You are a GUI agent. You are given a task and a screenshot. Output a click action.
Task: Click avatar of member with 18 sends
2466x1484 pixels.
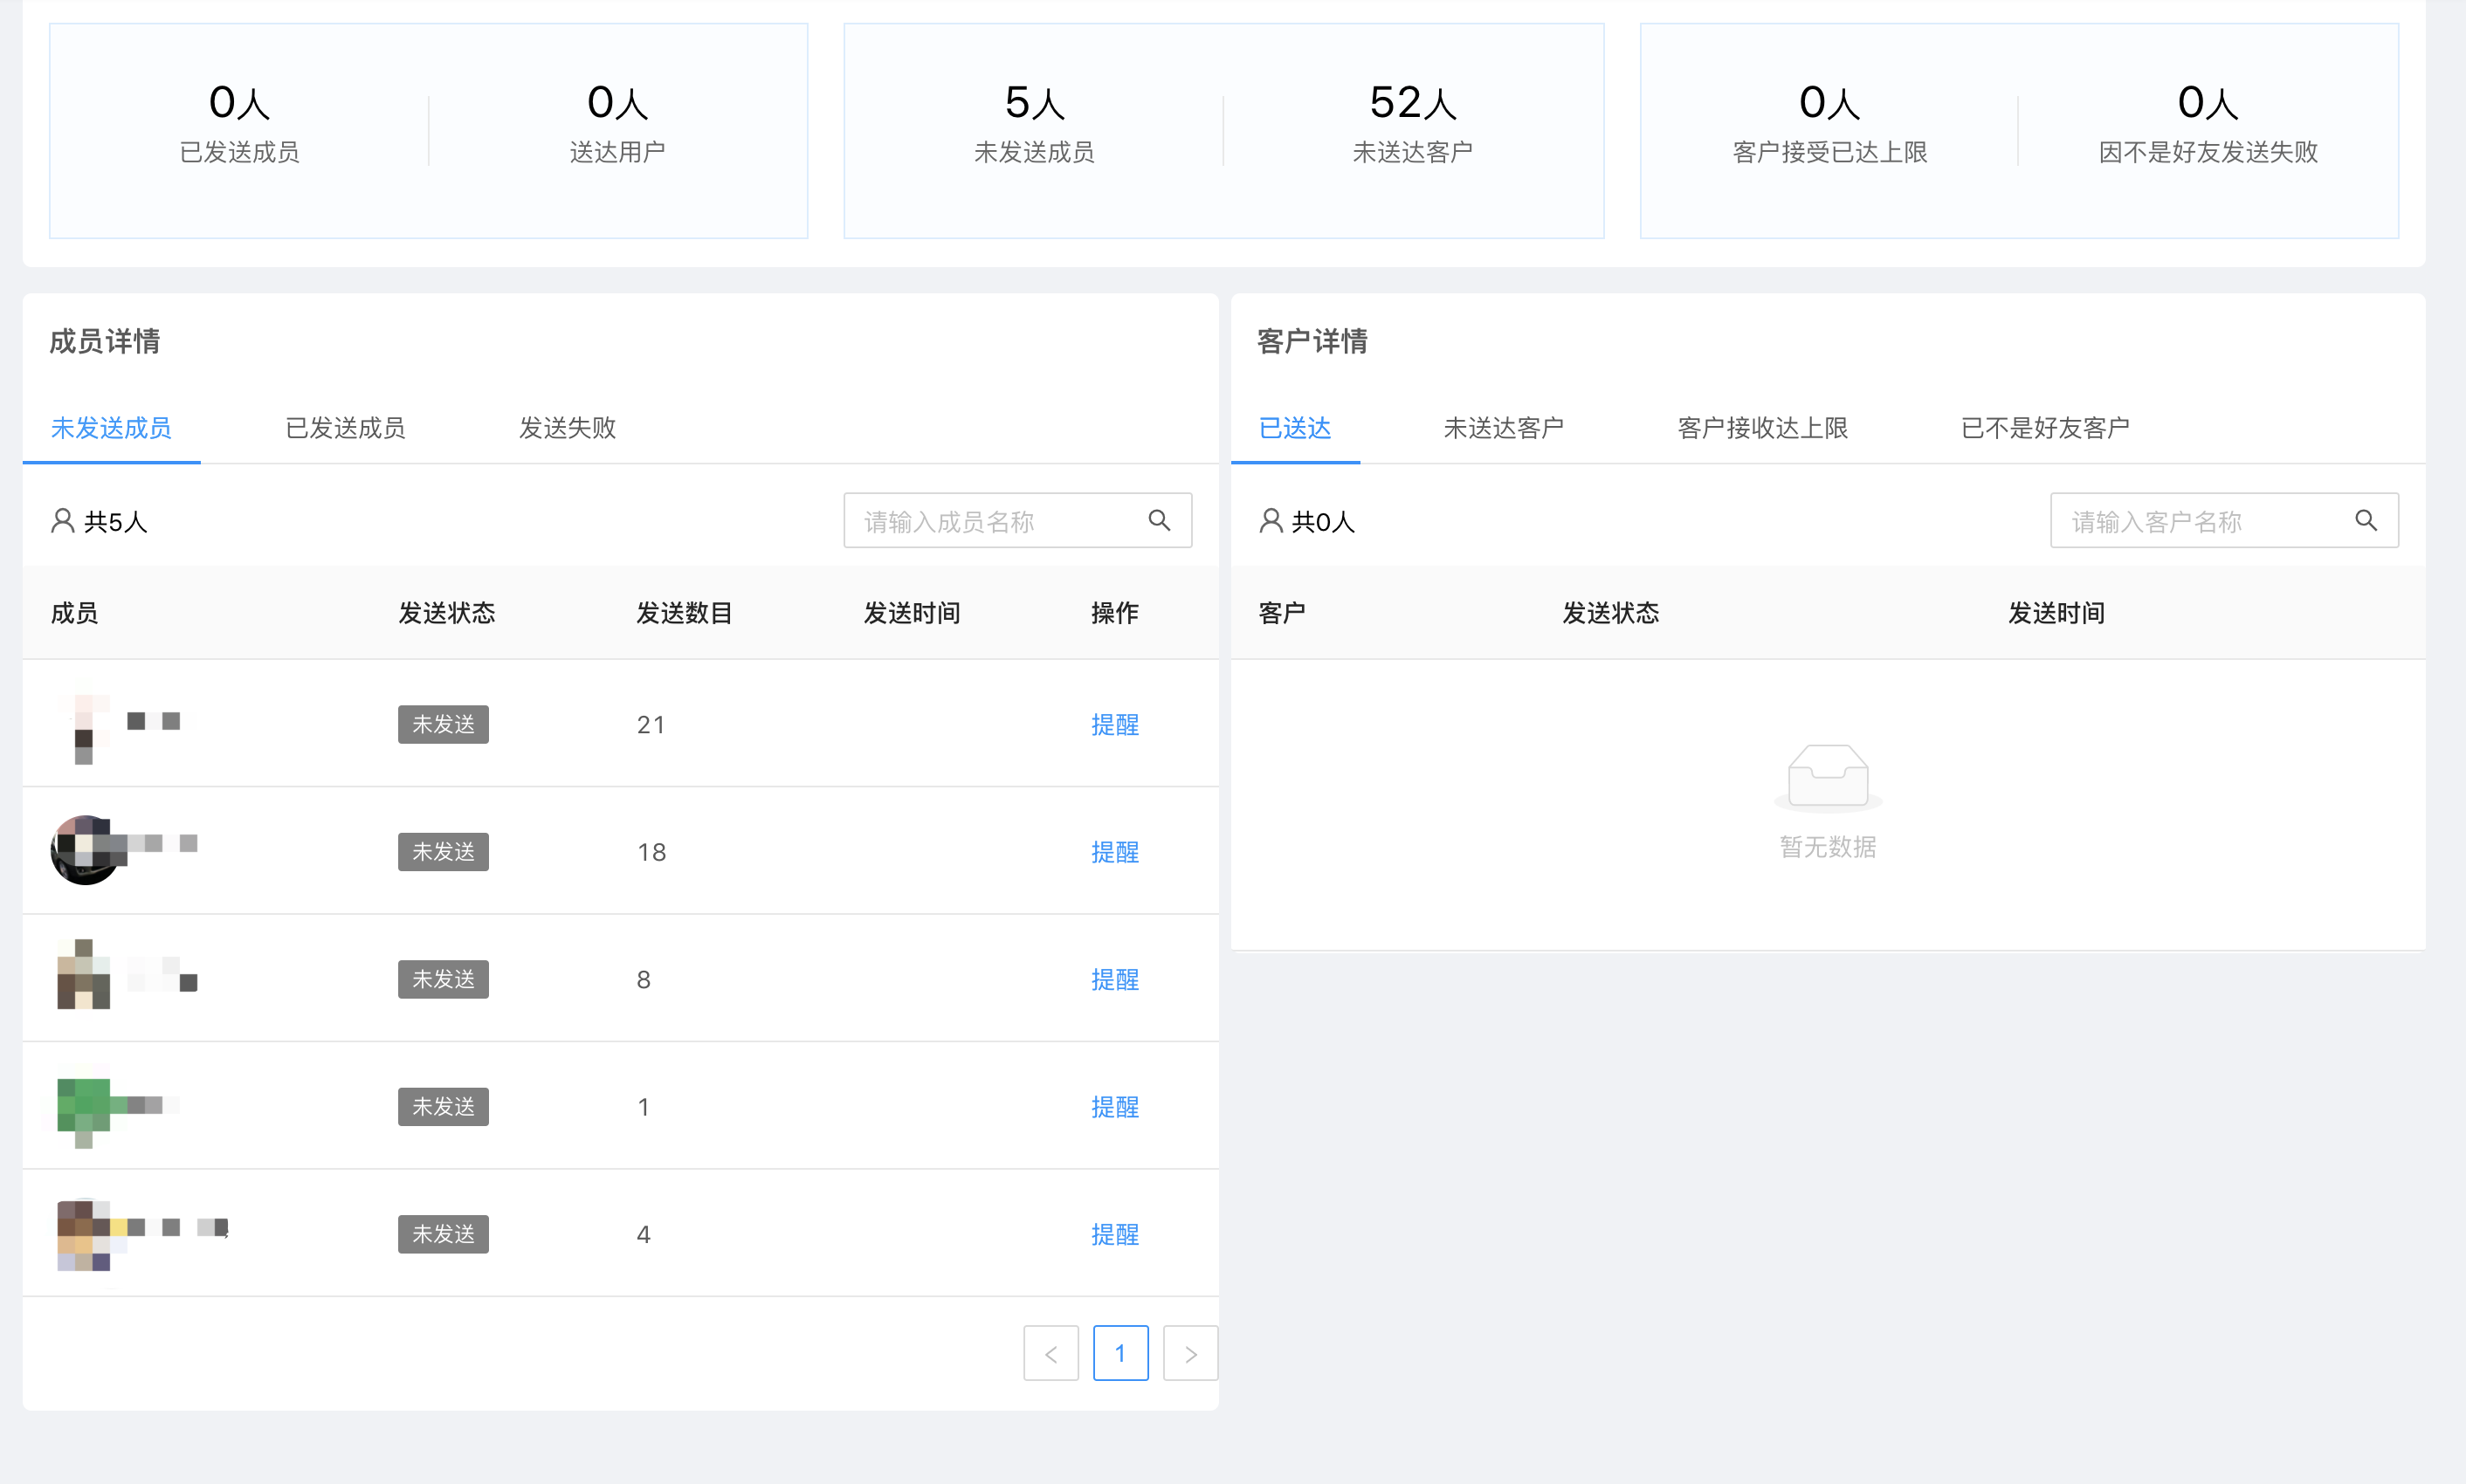(85, 850)
